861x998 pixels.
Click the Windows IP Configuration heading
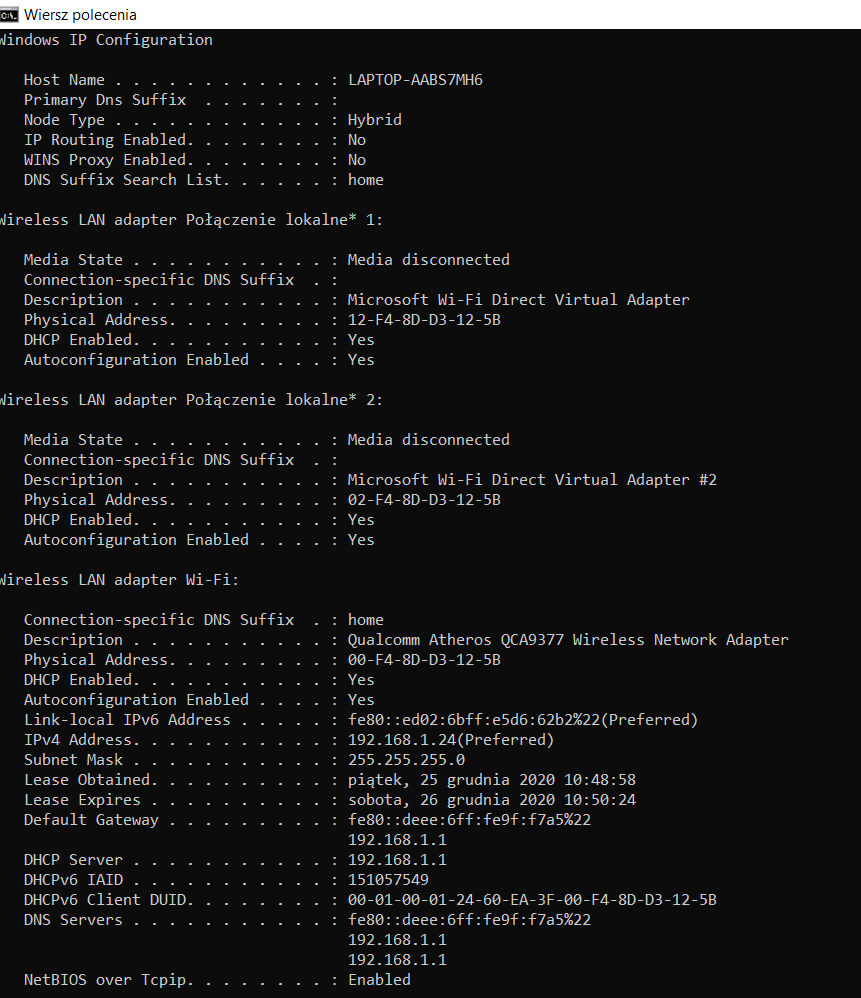click(x=106, y=40)
